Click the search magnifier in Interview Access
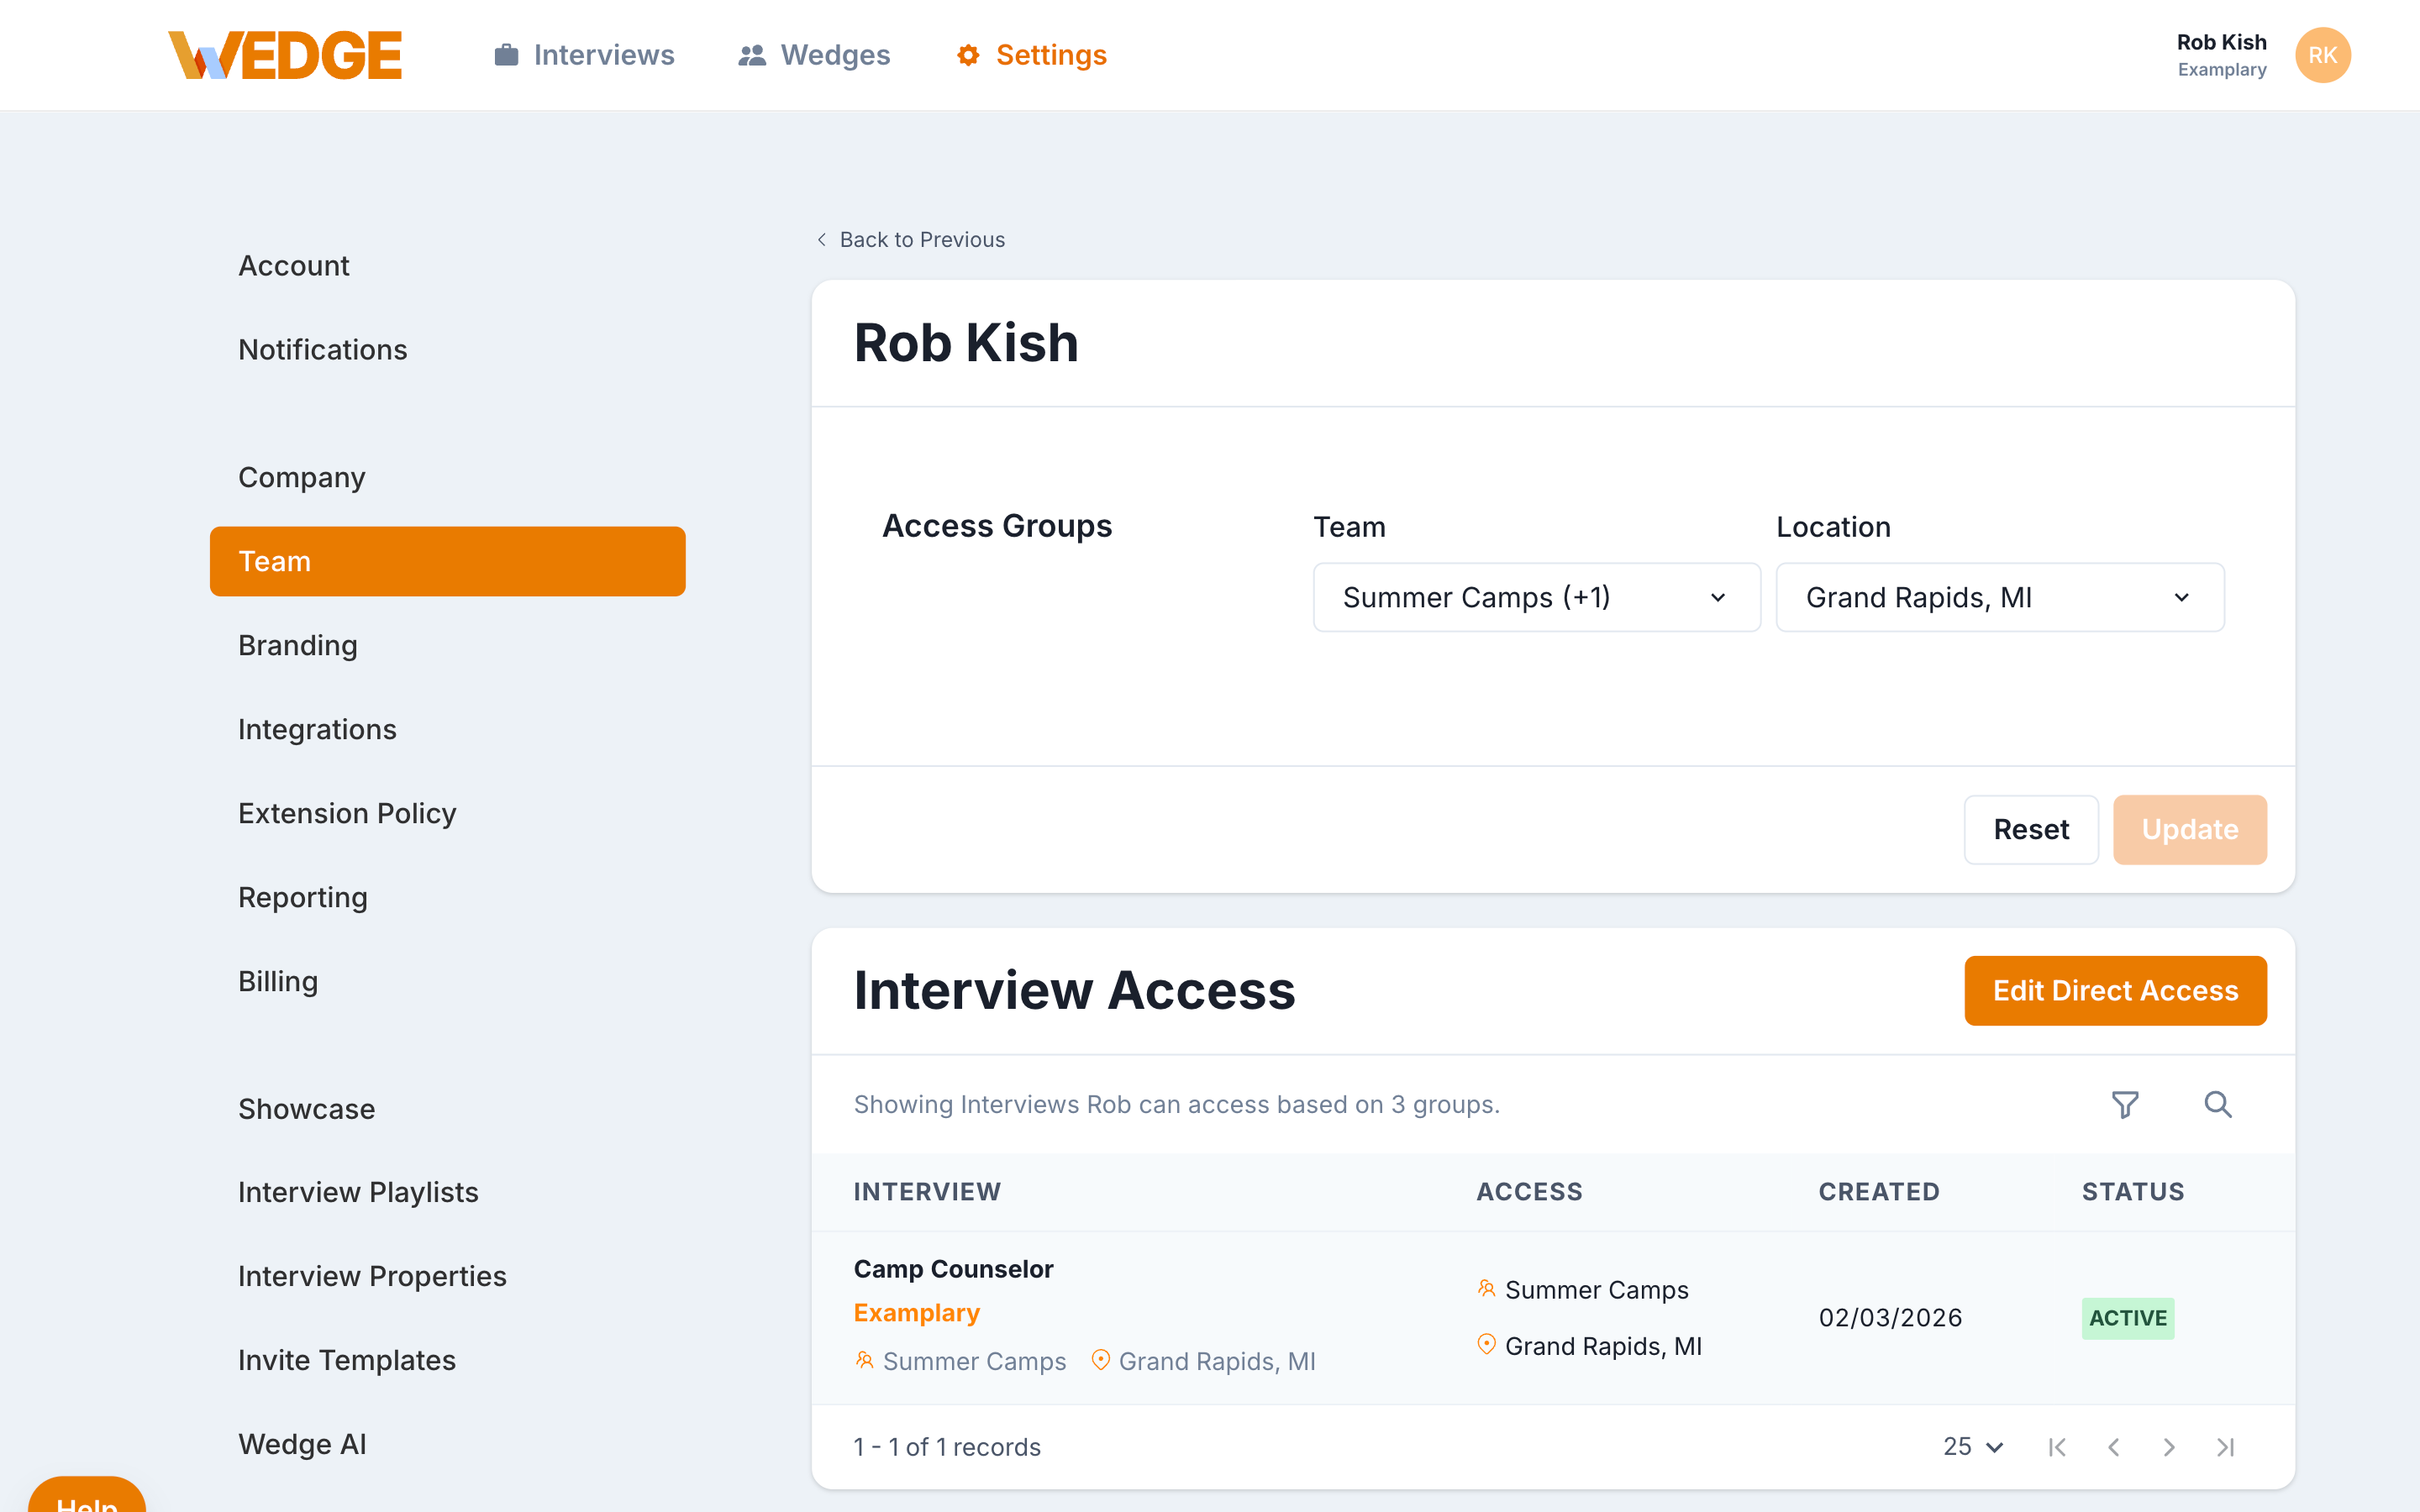This screenshot has height=1512, width=2420. point(2217,1104)
